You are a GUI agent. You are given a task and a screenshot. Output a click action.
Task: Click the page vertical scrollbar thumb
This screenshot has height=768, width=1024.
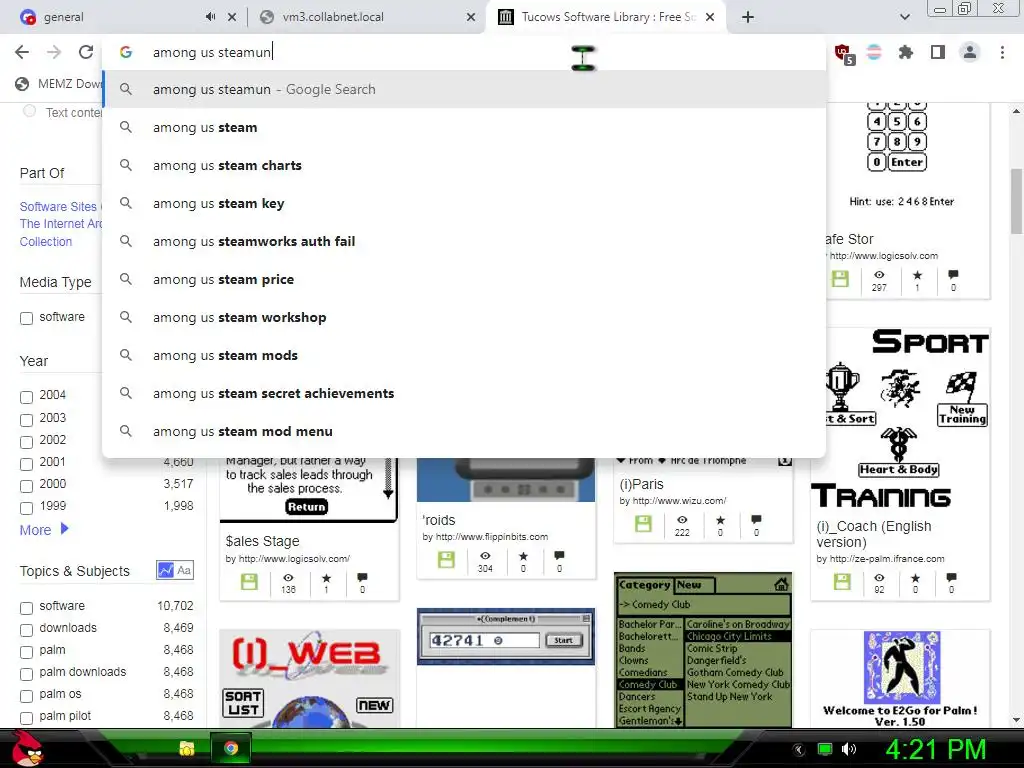point(1016,201)
